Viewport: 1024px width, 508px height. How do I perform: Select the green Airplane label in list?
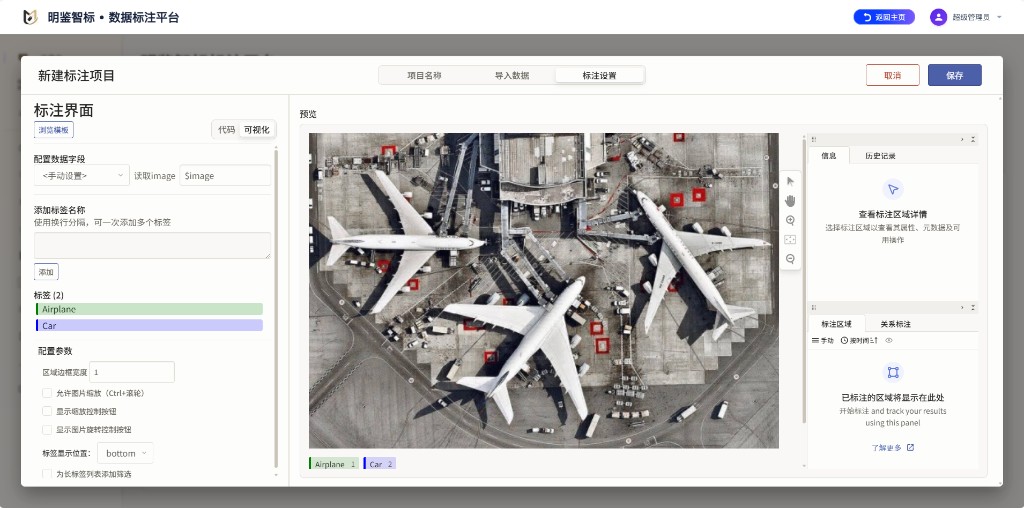149,310
